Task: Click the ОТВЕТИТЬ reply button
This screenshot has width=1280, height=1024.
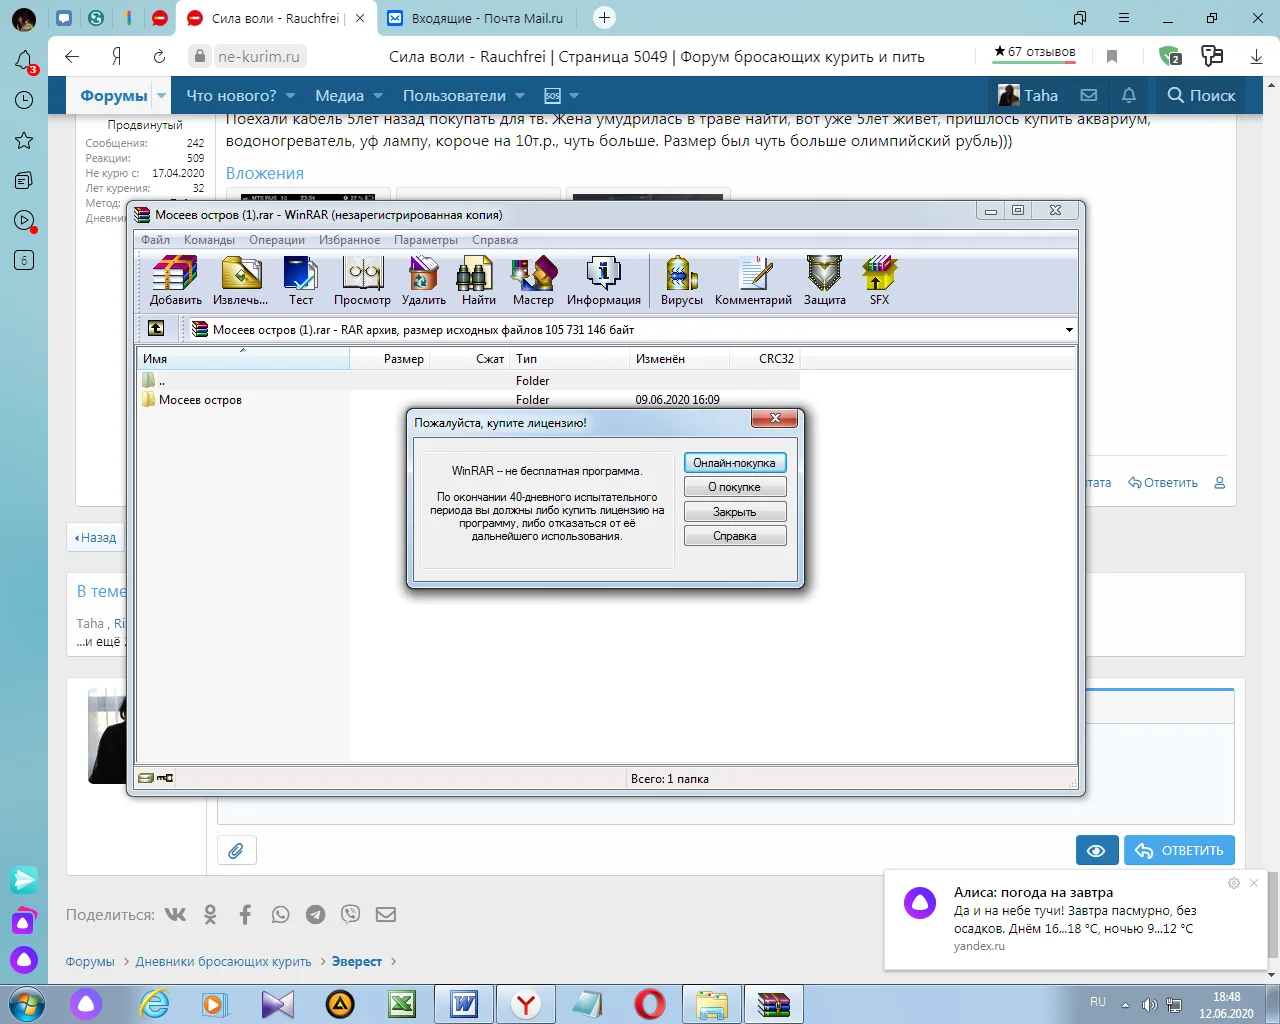Action: (x=1180, y=851)
